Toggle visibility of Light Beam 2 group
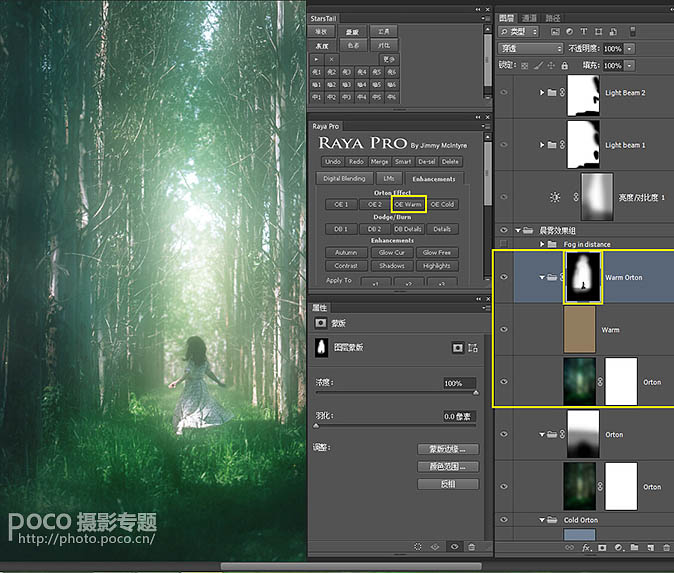The image size is (674, 573). click(x=504, y=92)
